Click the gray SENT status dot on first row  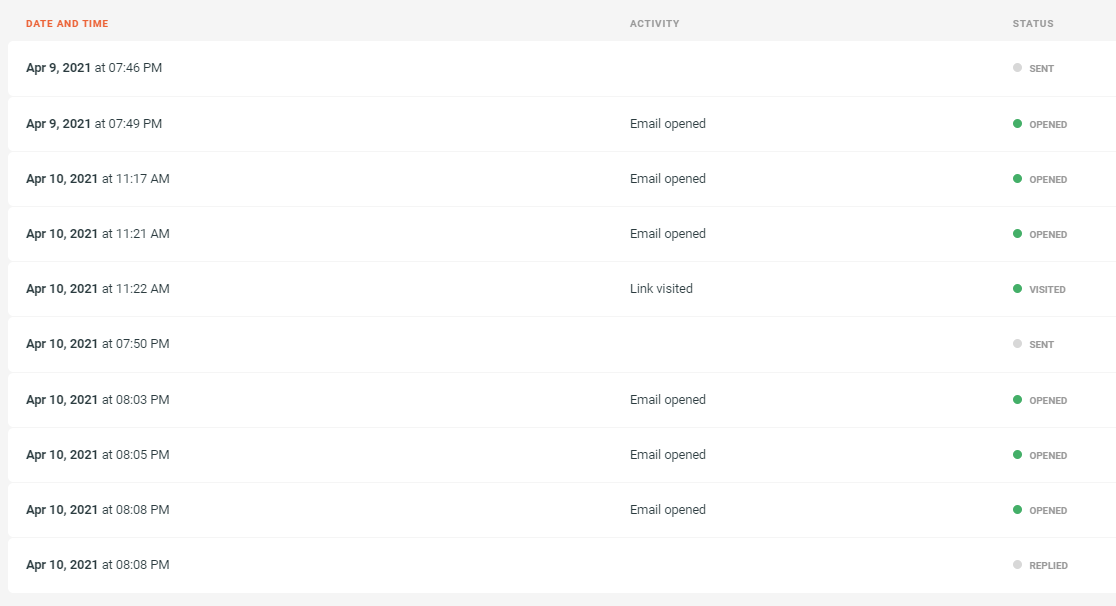click(x=1018, y=68)
